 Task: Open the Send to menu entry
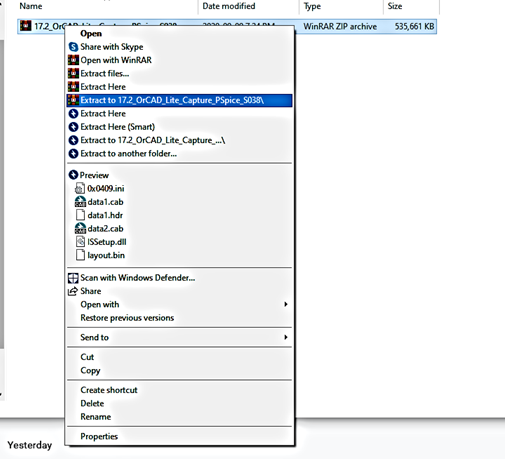pos(179,337)
